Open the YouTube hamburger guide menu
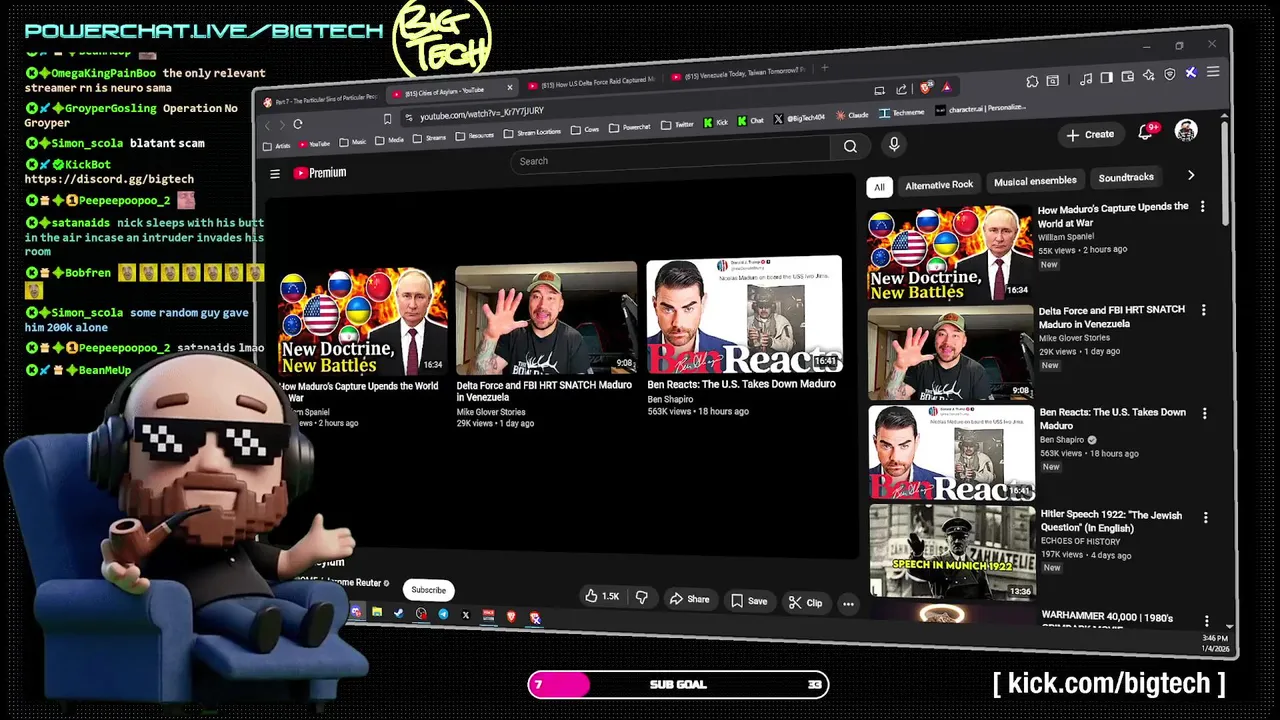Viewport: 1280px width, 720px height. [275, 174]
